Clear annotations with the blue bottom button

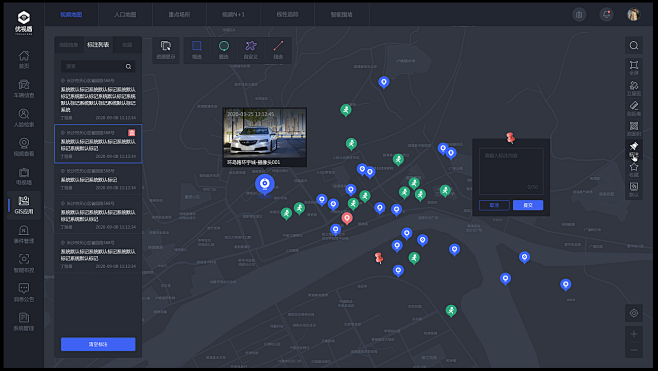coord(98,344)
